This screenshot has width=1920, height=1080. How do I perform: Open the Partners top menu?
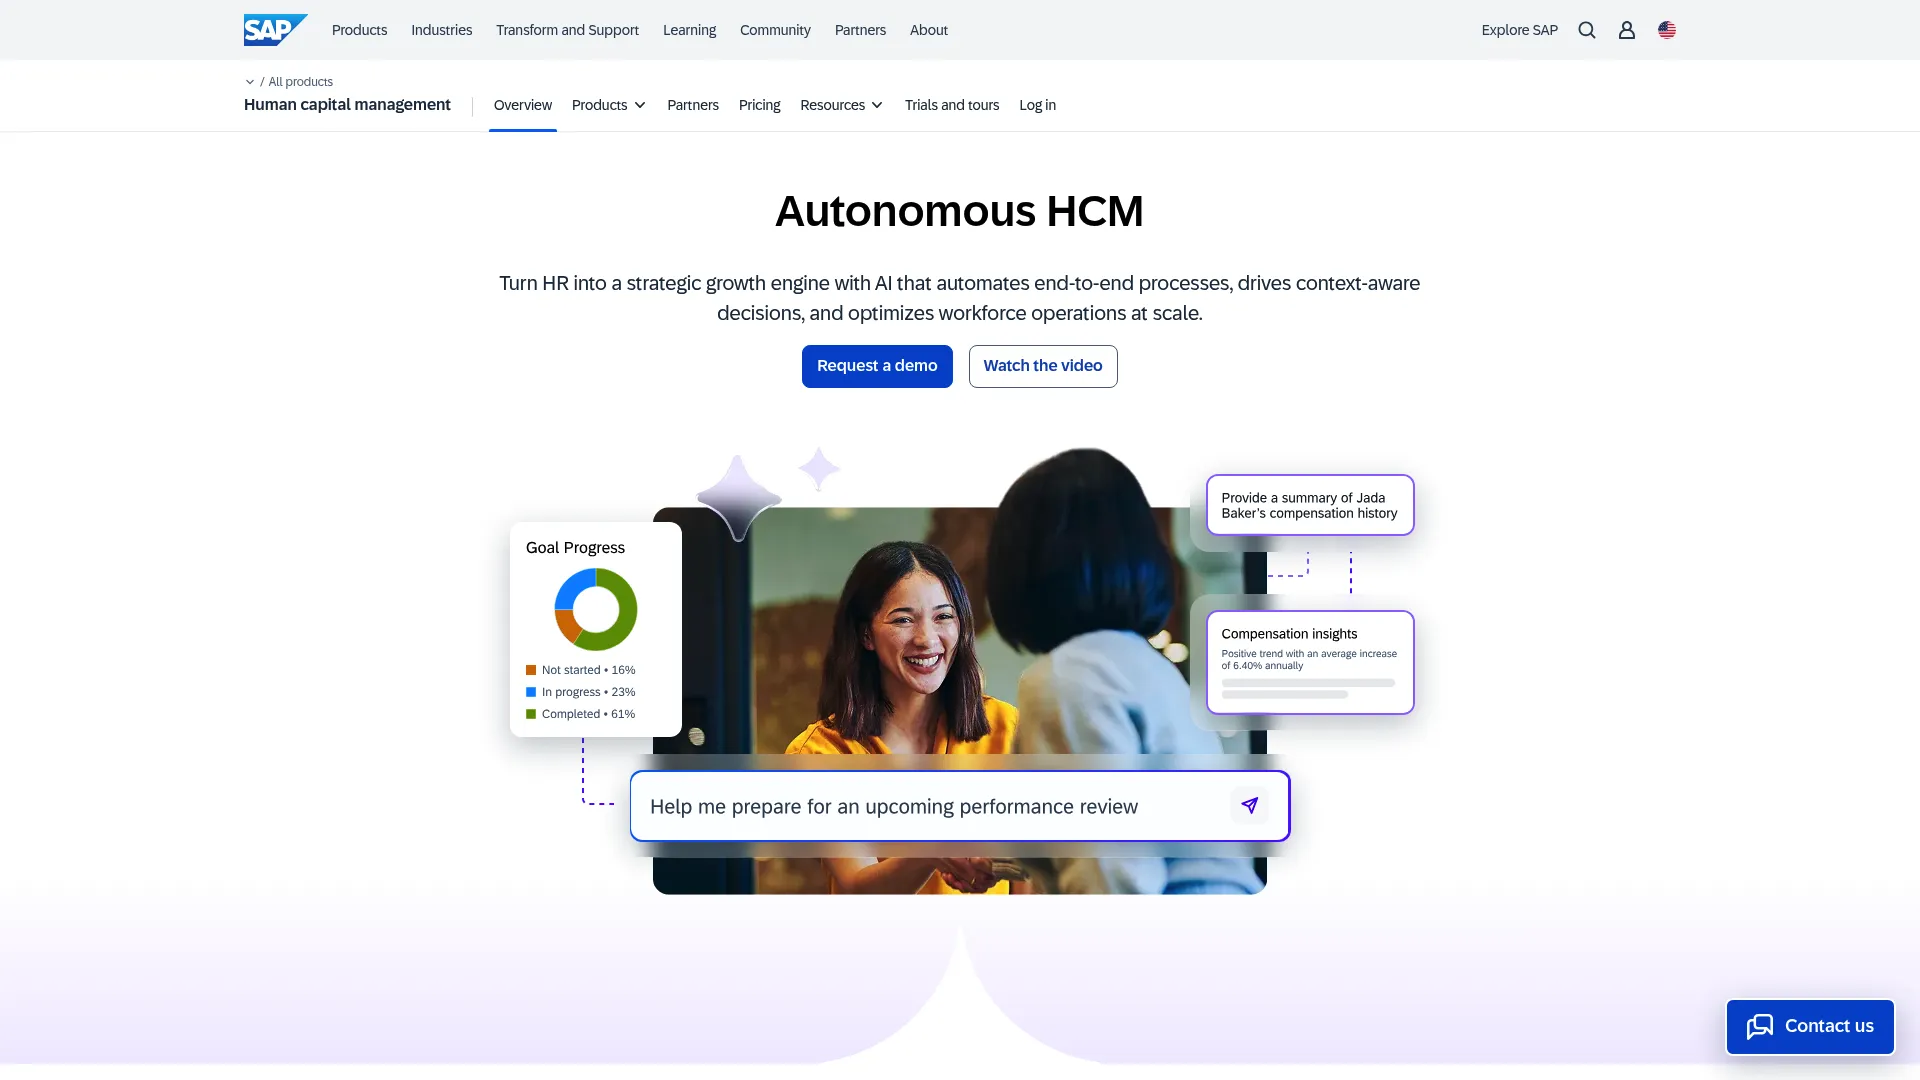860,30
